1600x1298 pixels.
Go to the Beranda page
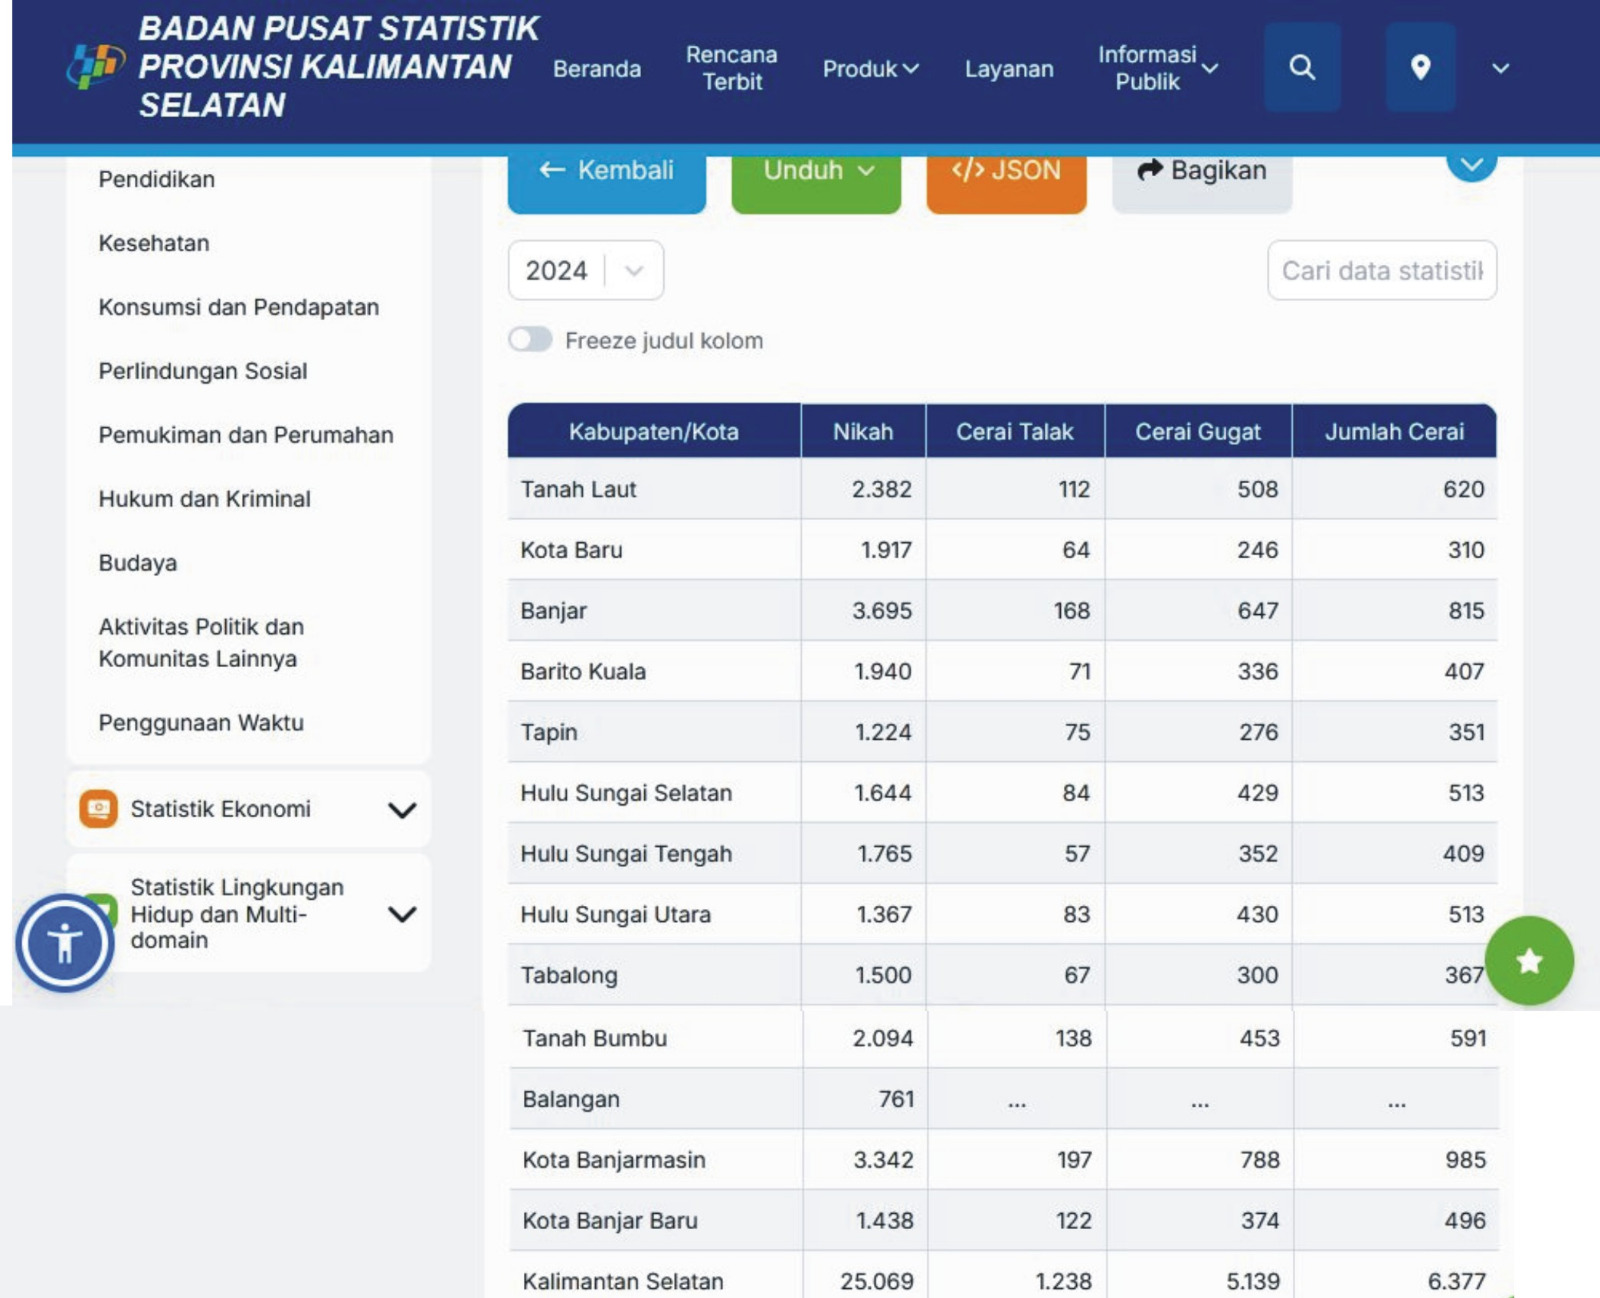point(597,69)
